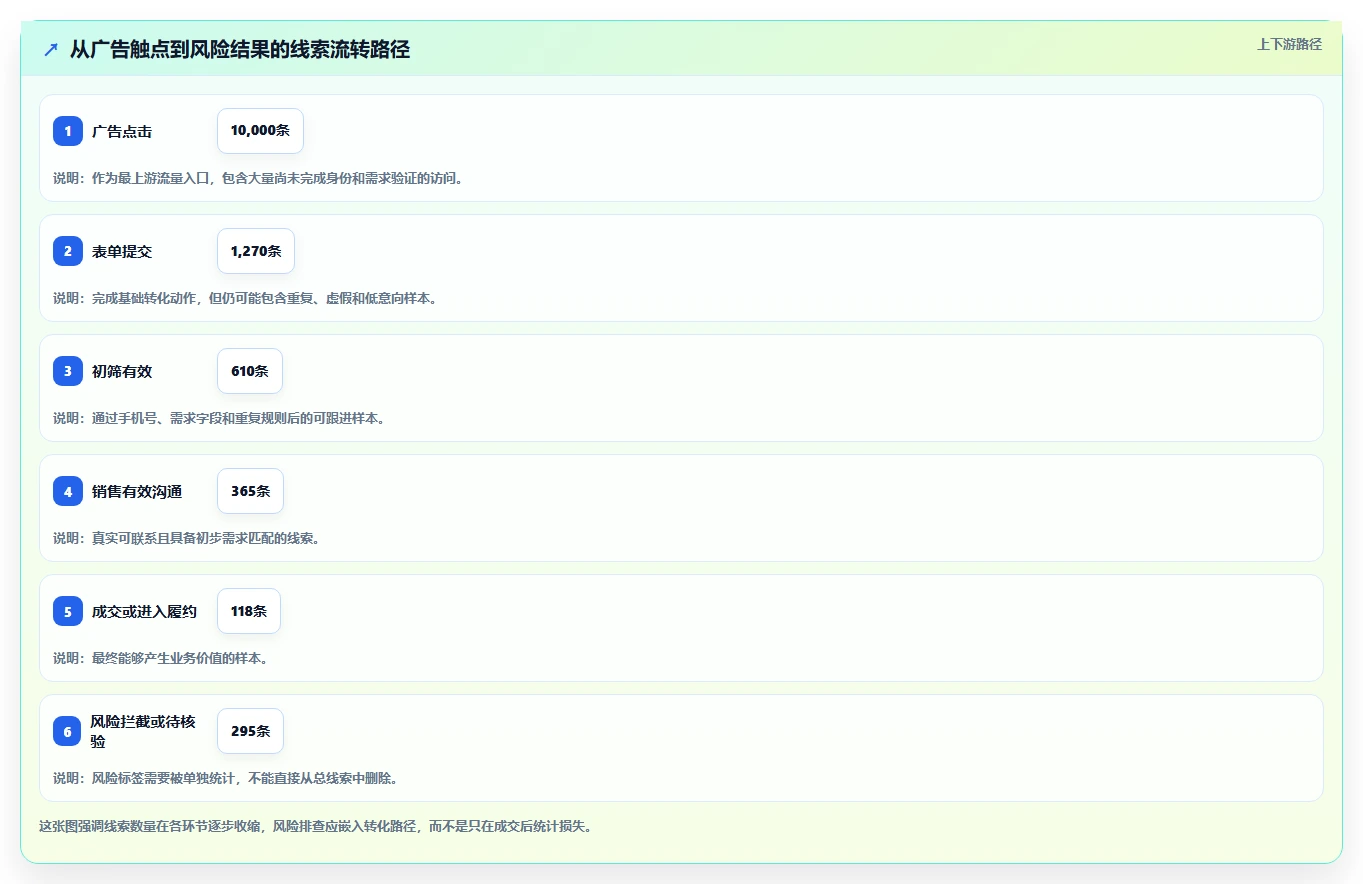Viewport: 1363px width, 884px height.
Task: Click step number 2 badge
Action: (68, 251)
